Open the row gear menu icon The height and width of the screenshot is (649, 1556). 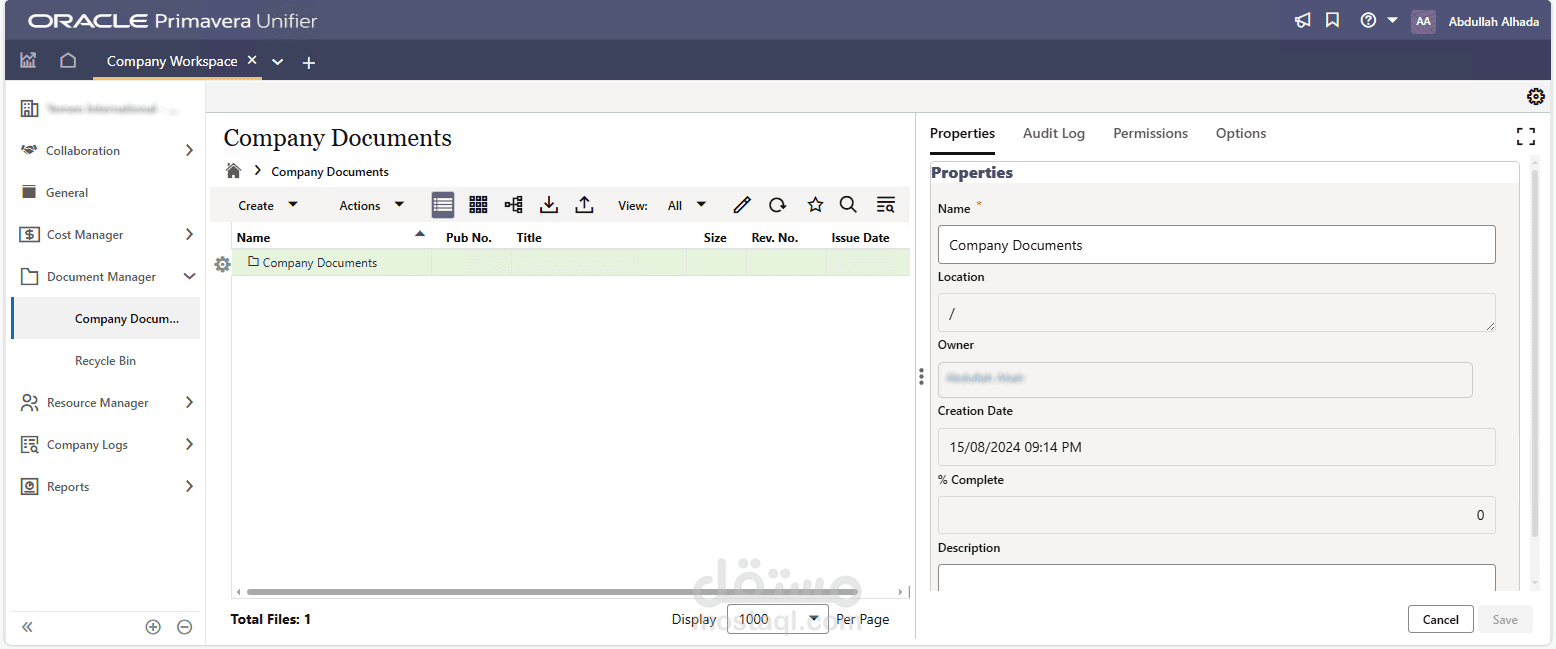(x=222, y=264)
